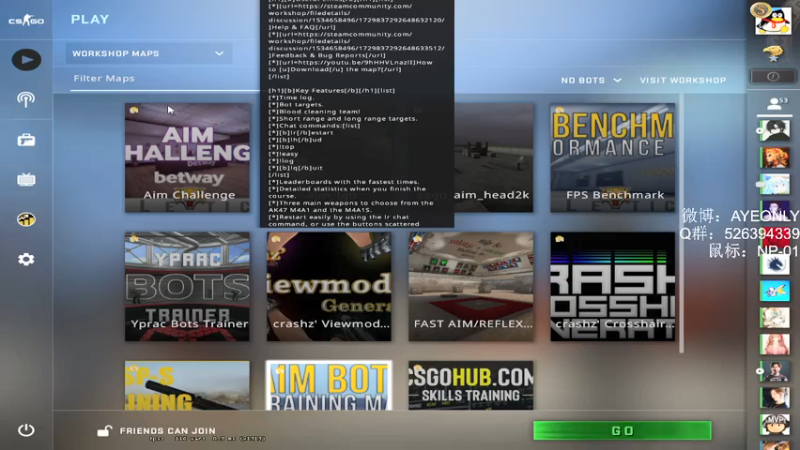Open the inventory briefcase icon

click(26, 140)
